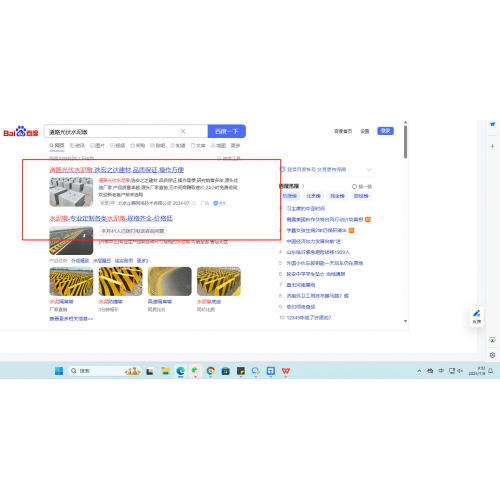The image size is (500, 500).
Task: Launch Google Chrome from the taskbar
Action: click(210, 371)
